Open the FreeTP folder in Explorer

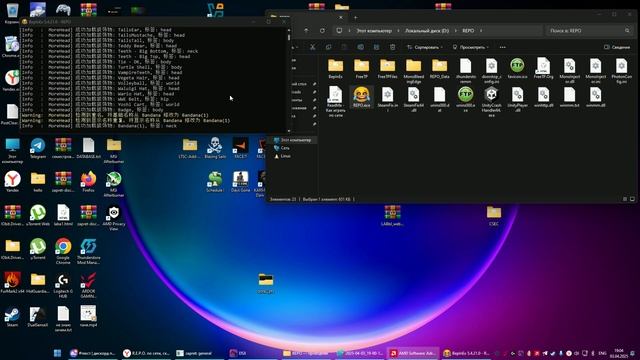(x=361, y=68)
